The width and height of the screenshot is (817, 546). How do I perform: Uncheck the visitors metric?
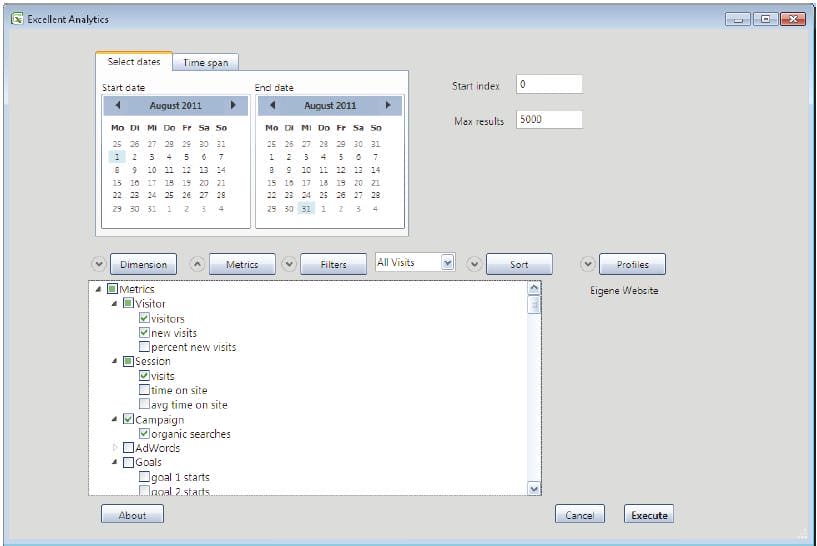tap(144, 318)
